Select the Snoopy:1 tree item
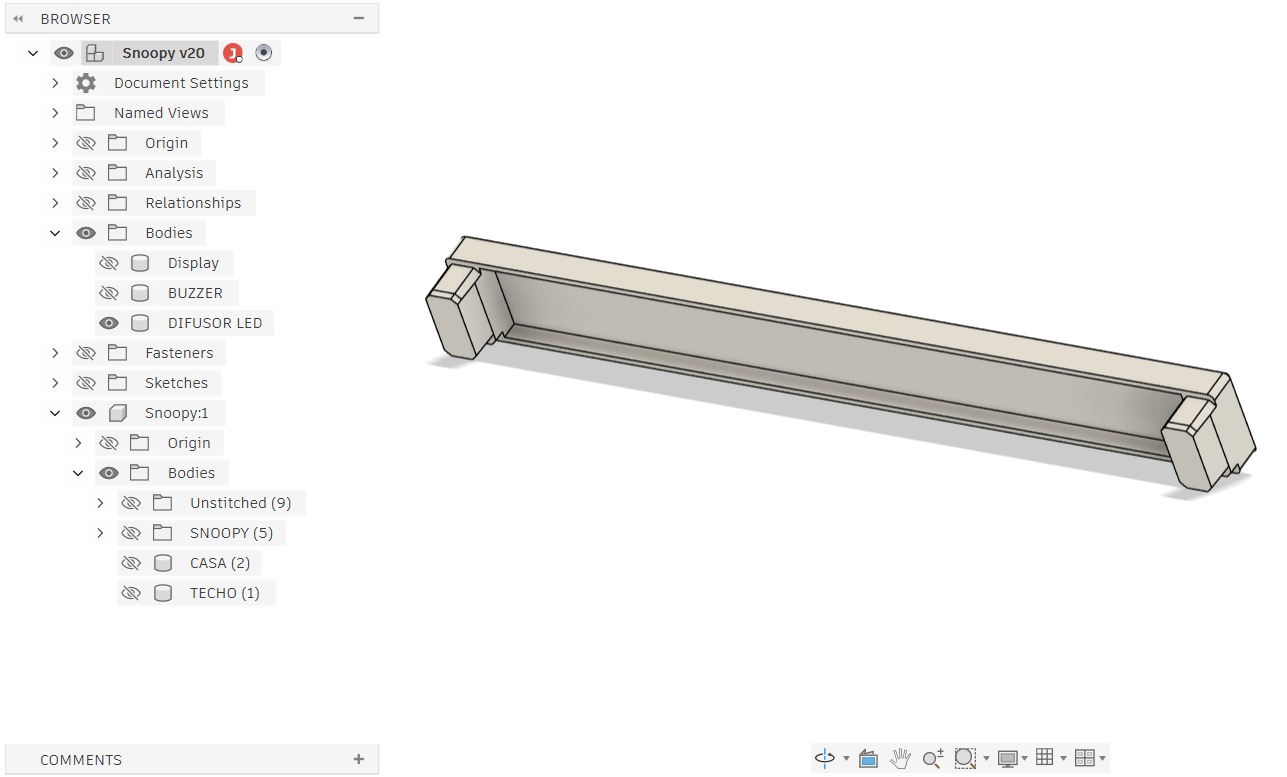The height and width of the screenshot is (777, 1287). (x=177, y=413)
